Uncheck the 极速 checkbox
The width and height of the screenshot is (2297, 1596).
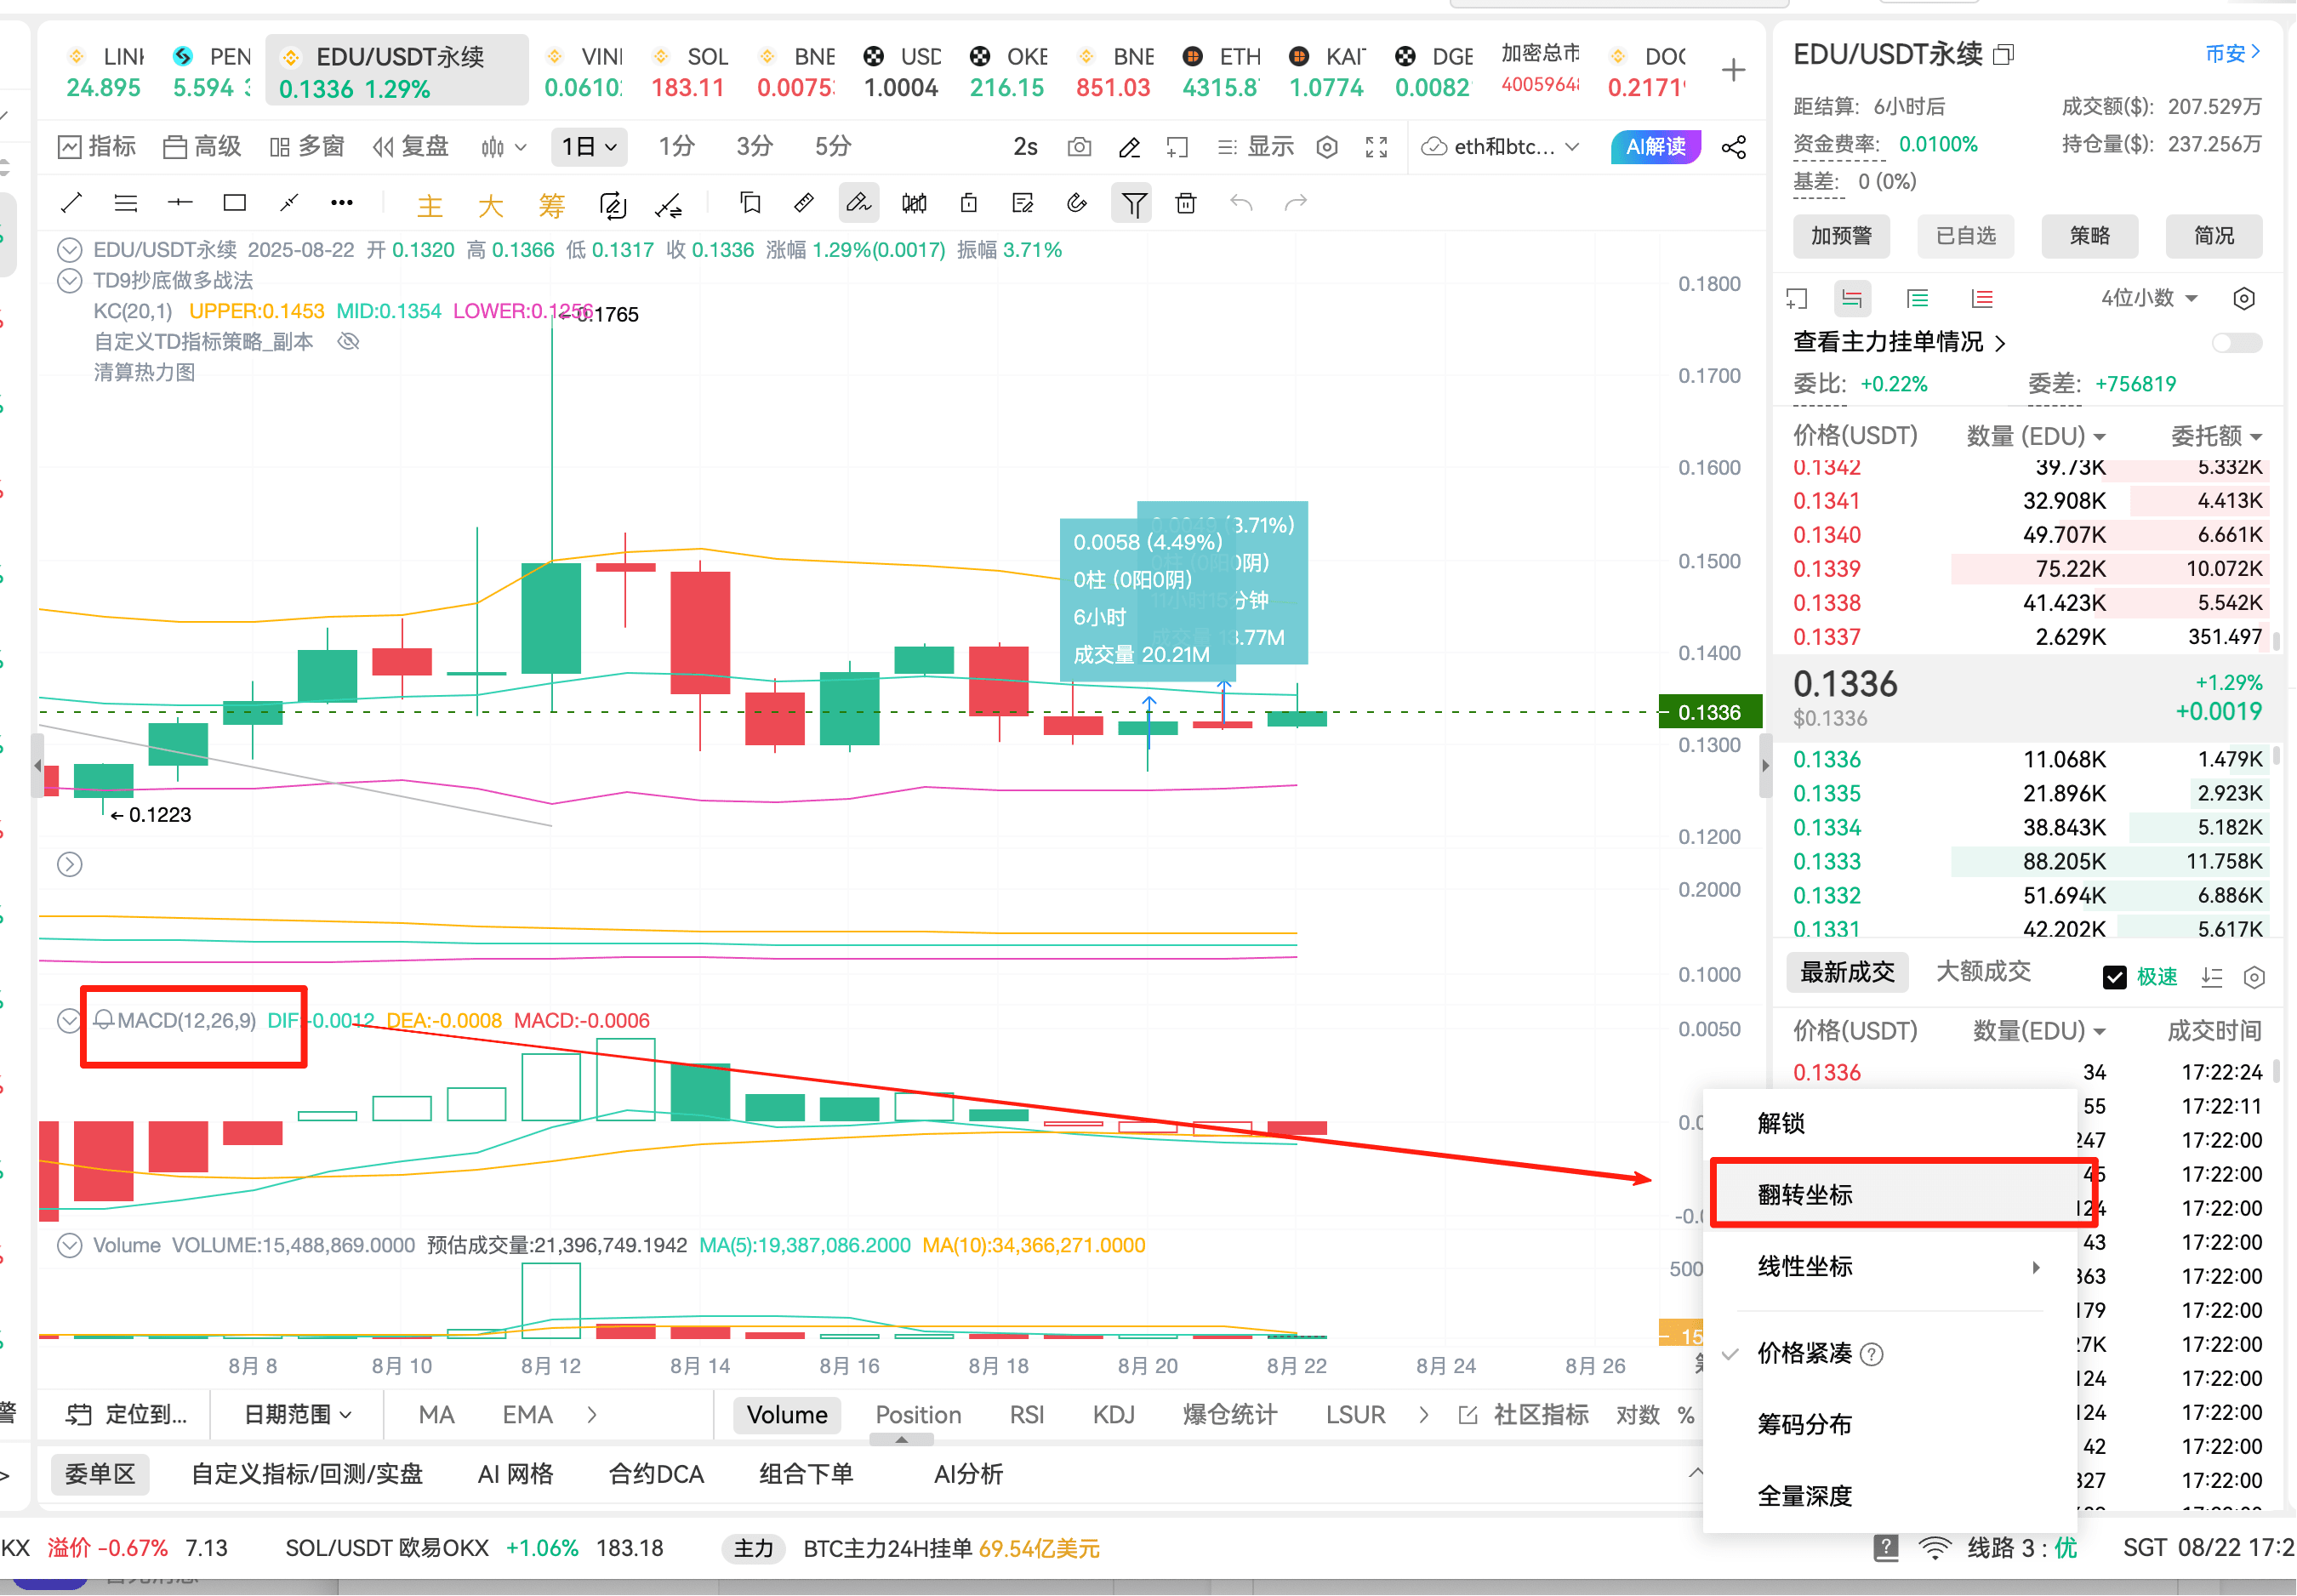point(2114,978)
